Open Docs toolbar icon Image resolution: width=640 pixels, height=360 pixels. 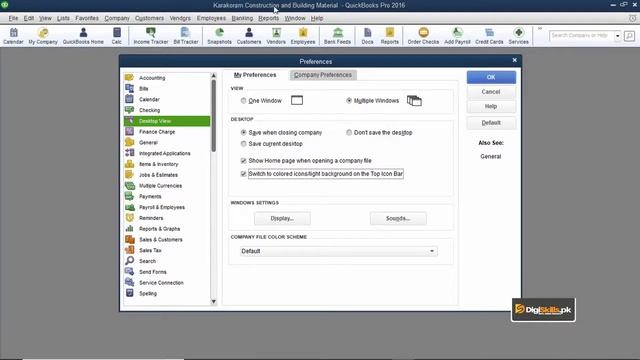(x=367, y=36)
